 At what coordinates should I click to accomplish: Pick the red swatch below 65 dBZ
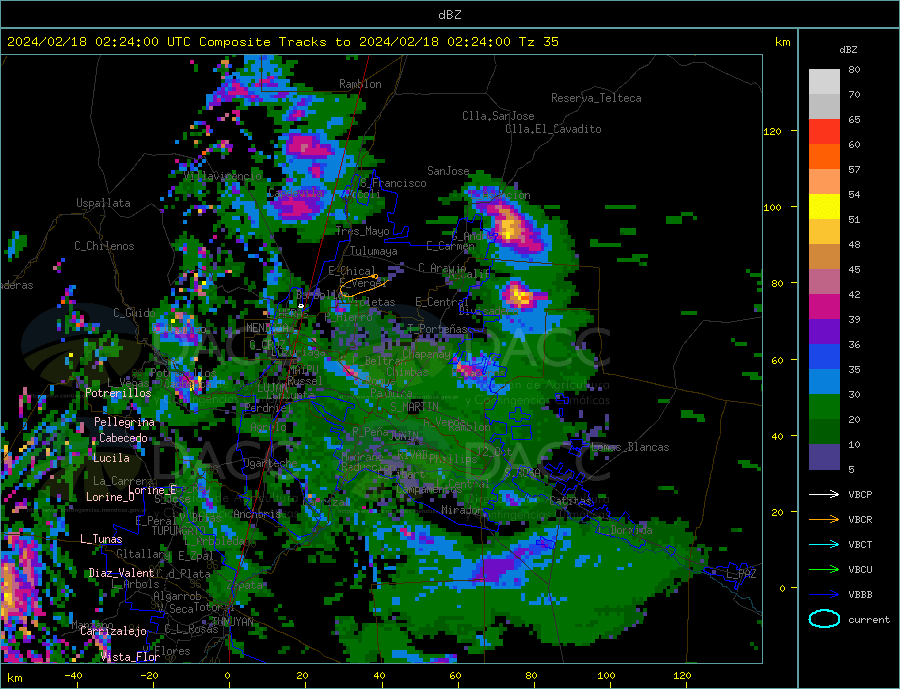click(x=824, y=131)
